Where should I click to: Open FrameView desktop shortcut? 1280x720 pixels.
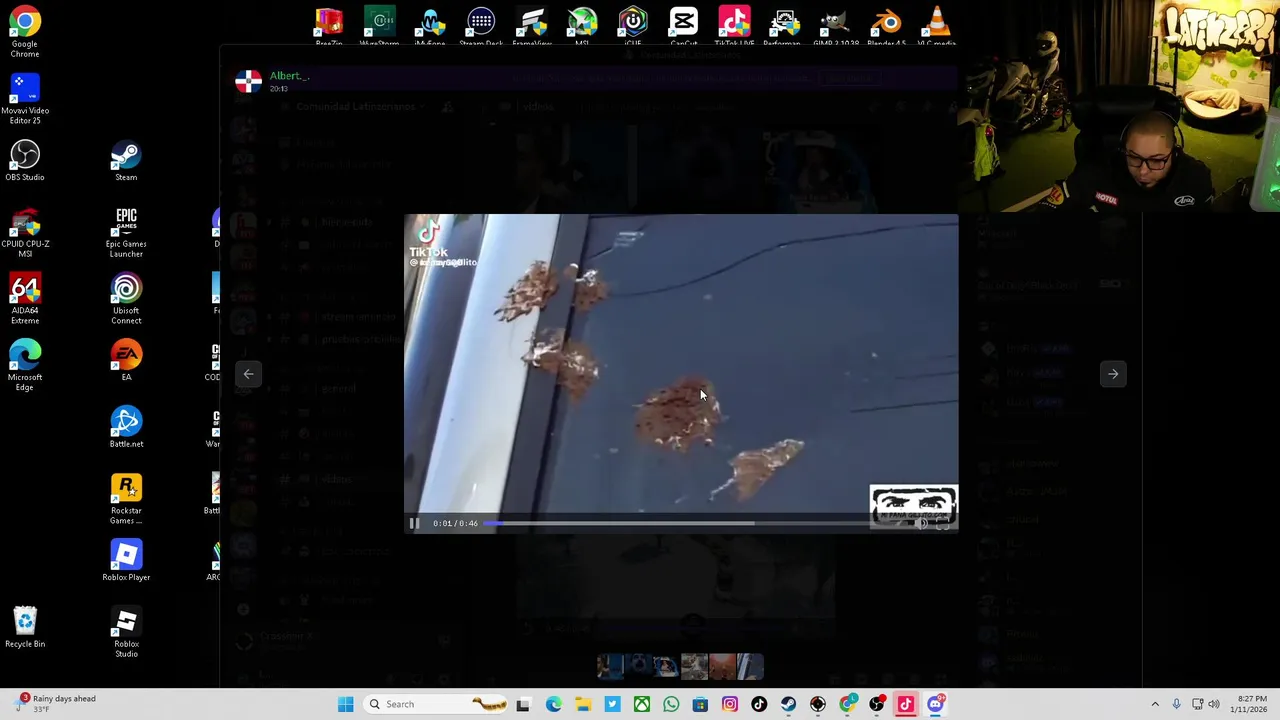(532, 26)
